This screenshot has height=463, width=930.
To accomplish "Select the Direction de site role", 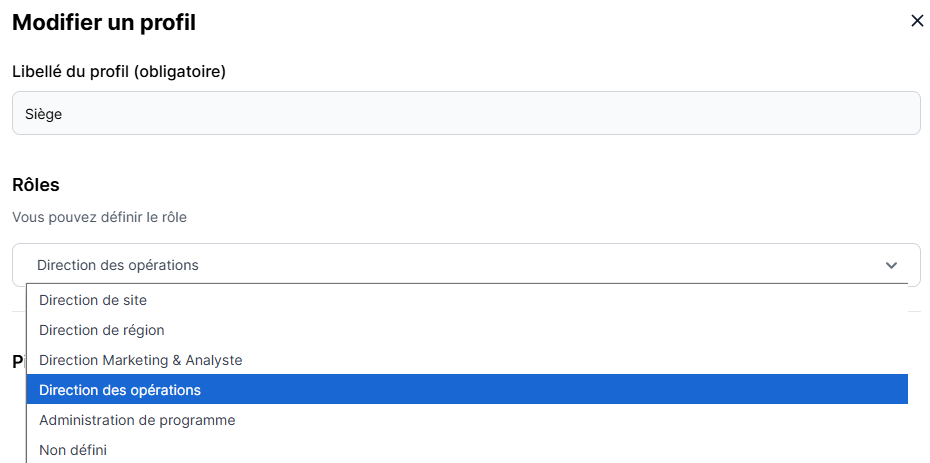I will [x=93, y=300].
